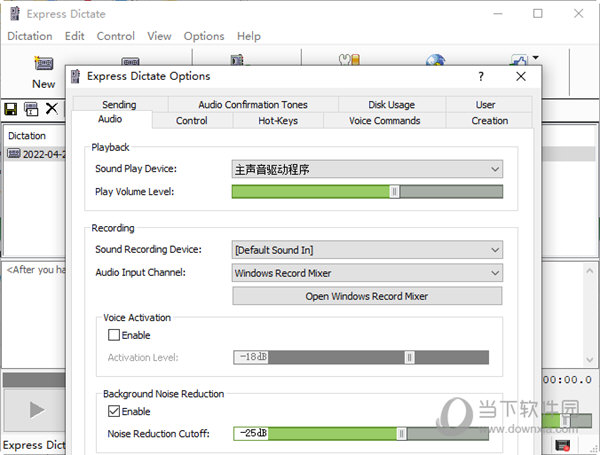
Task: Click recorder icon in status bar corner
Action: (562, 445)
